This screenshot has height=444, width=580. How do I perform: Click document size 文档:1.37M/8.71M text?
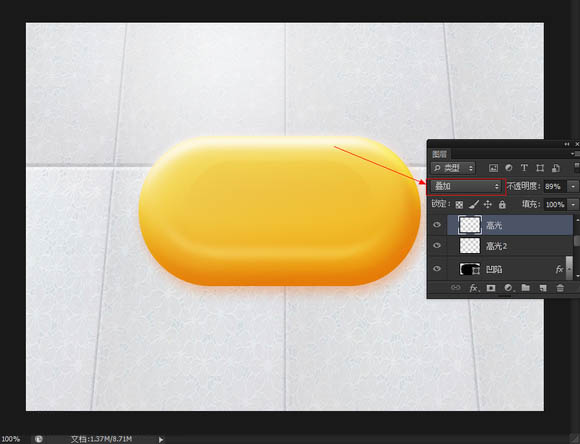101,439
